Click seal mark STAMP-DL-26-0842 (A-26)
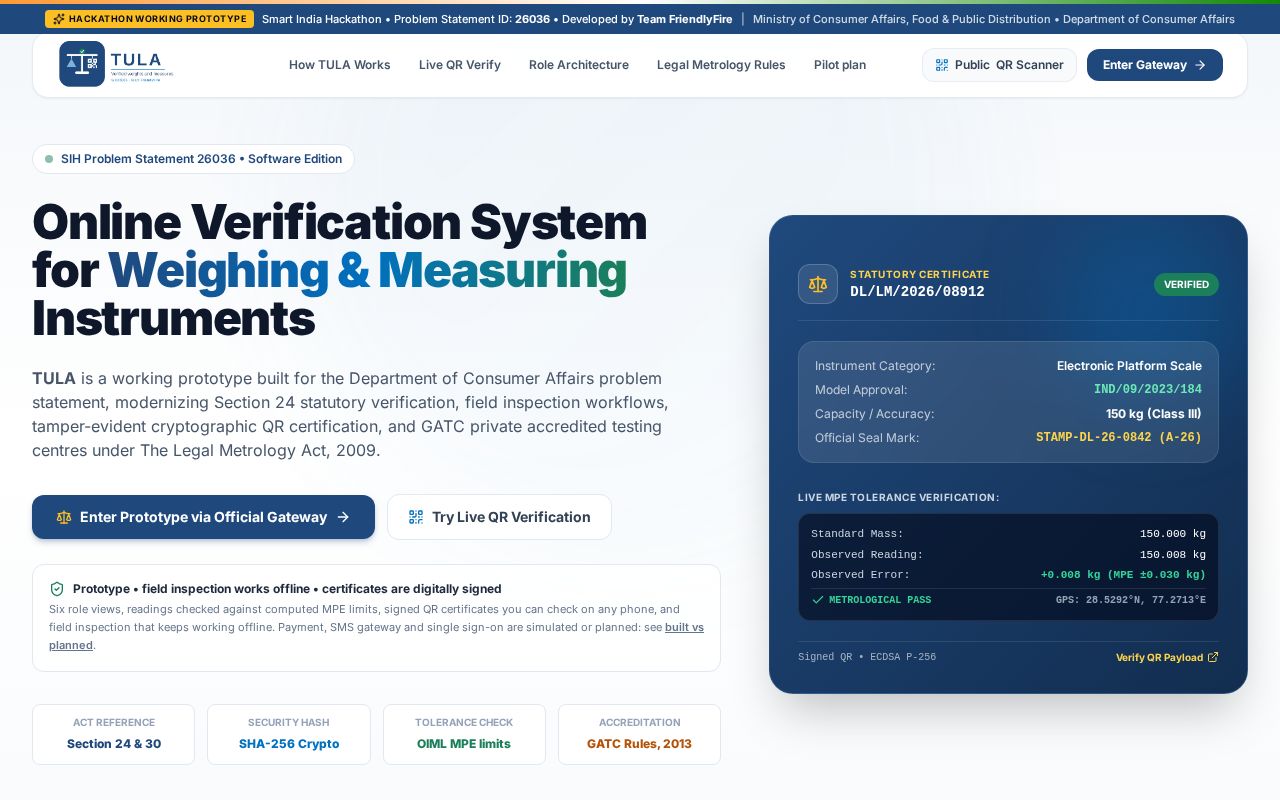Viewport: 1280px width, 800px height. pyautogui.click(x=1119, y=438)
